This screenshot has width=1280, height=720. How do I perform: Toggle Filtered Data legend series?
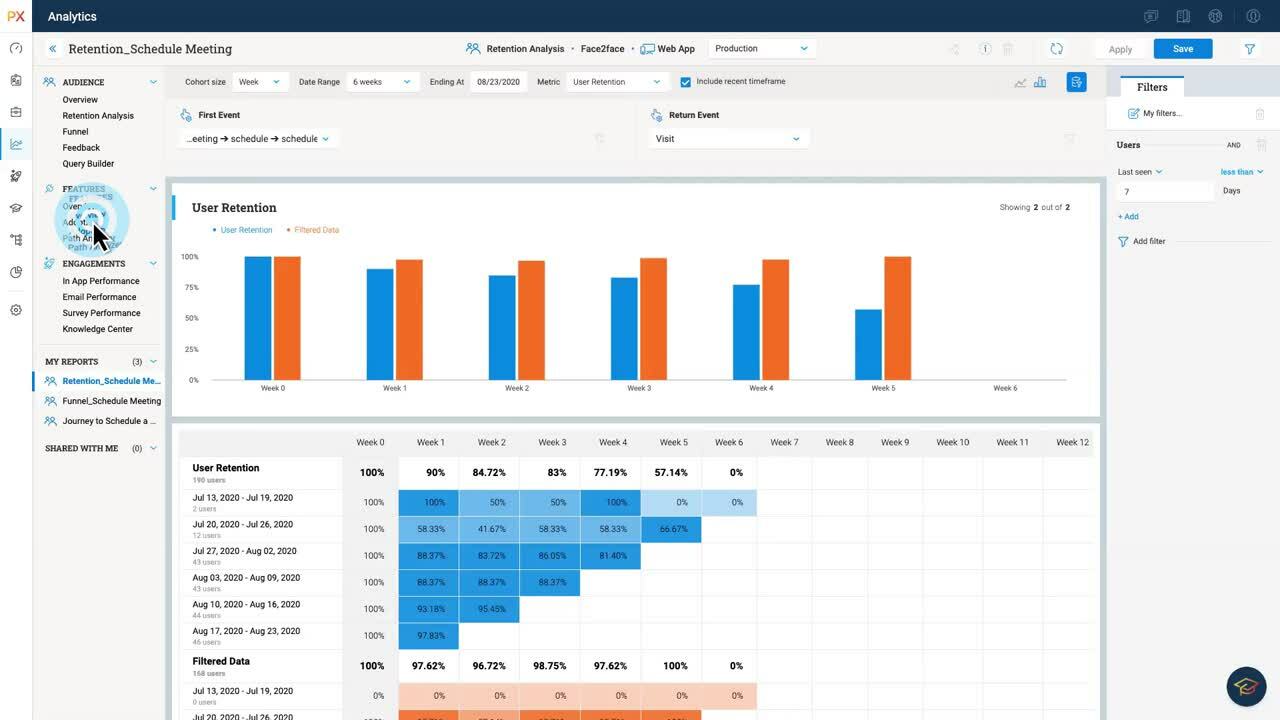pyautogui.click(x=312, y=230)
